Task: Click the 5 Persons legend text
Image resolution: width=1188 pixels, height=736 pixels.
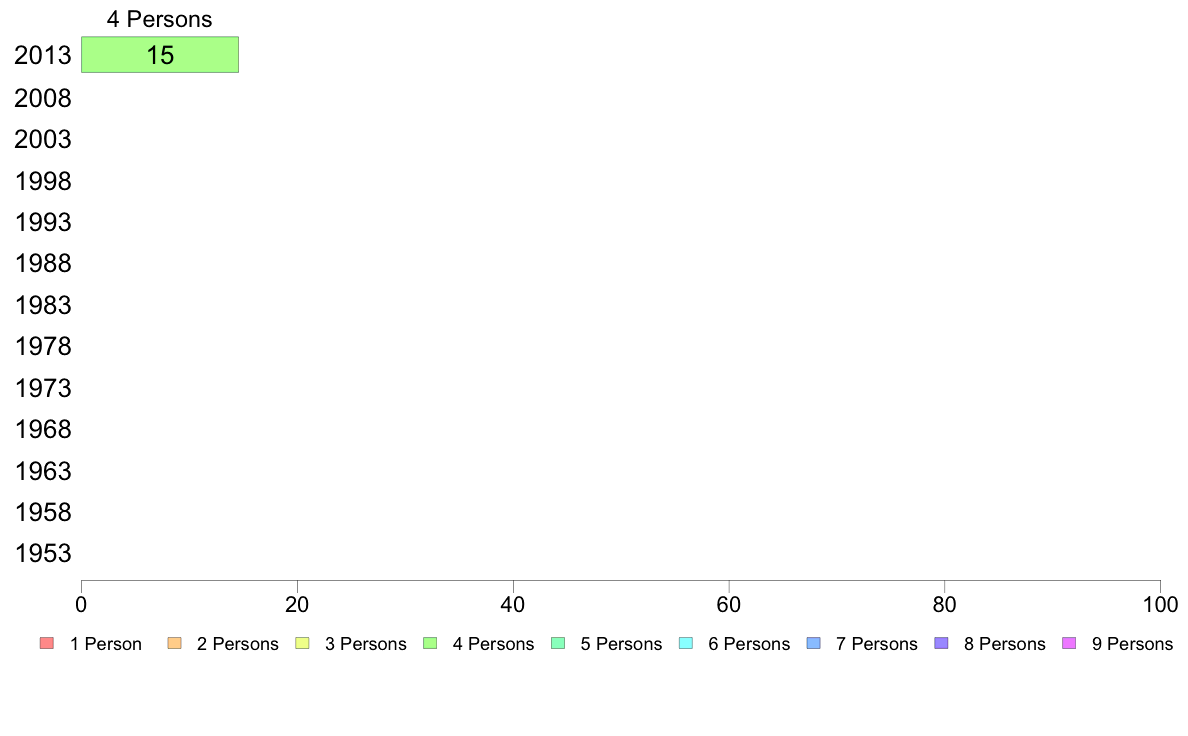Action: coord(621,644)
